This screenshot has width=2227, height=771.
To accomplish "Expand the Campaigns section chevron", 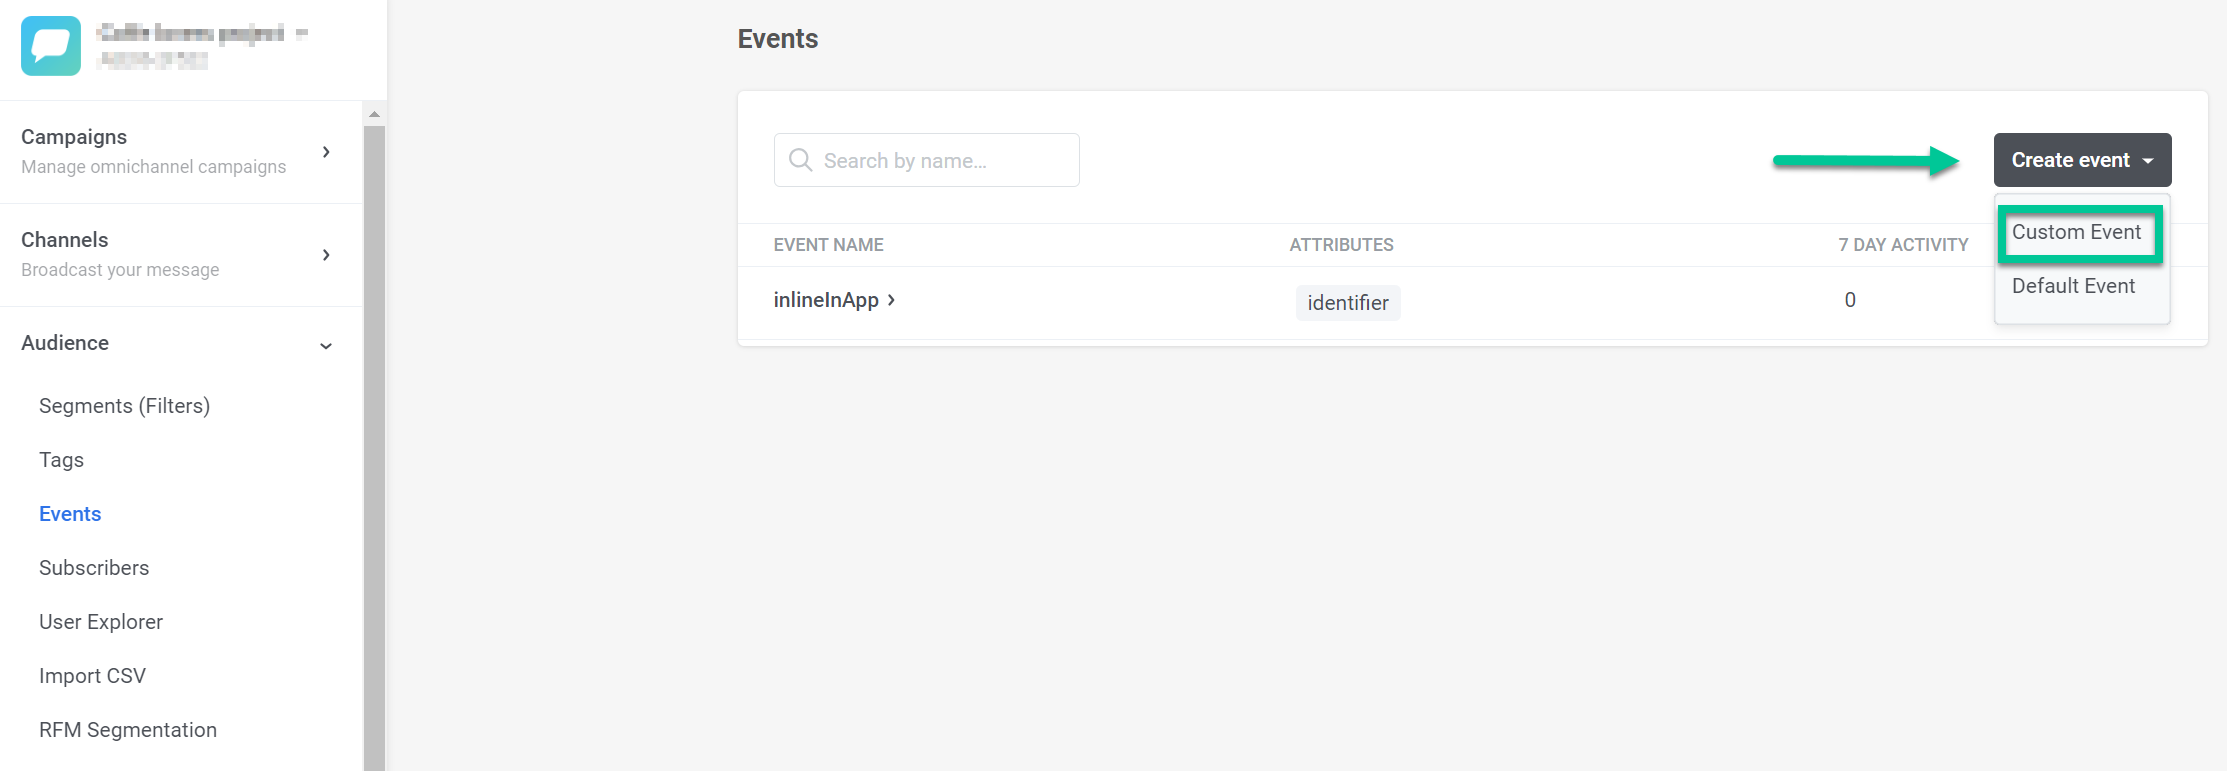I will point(326,152).
